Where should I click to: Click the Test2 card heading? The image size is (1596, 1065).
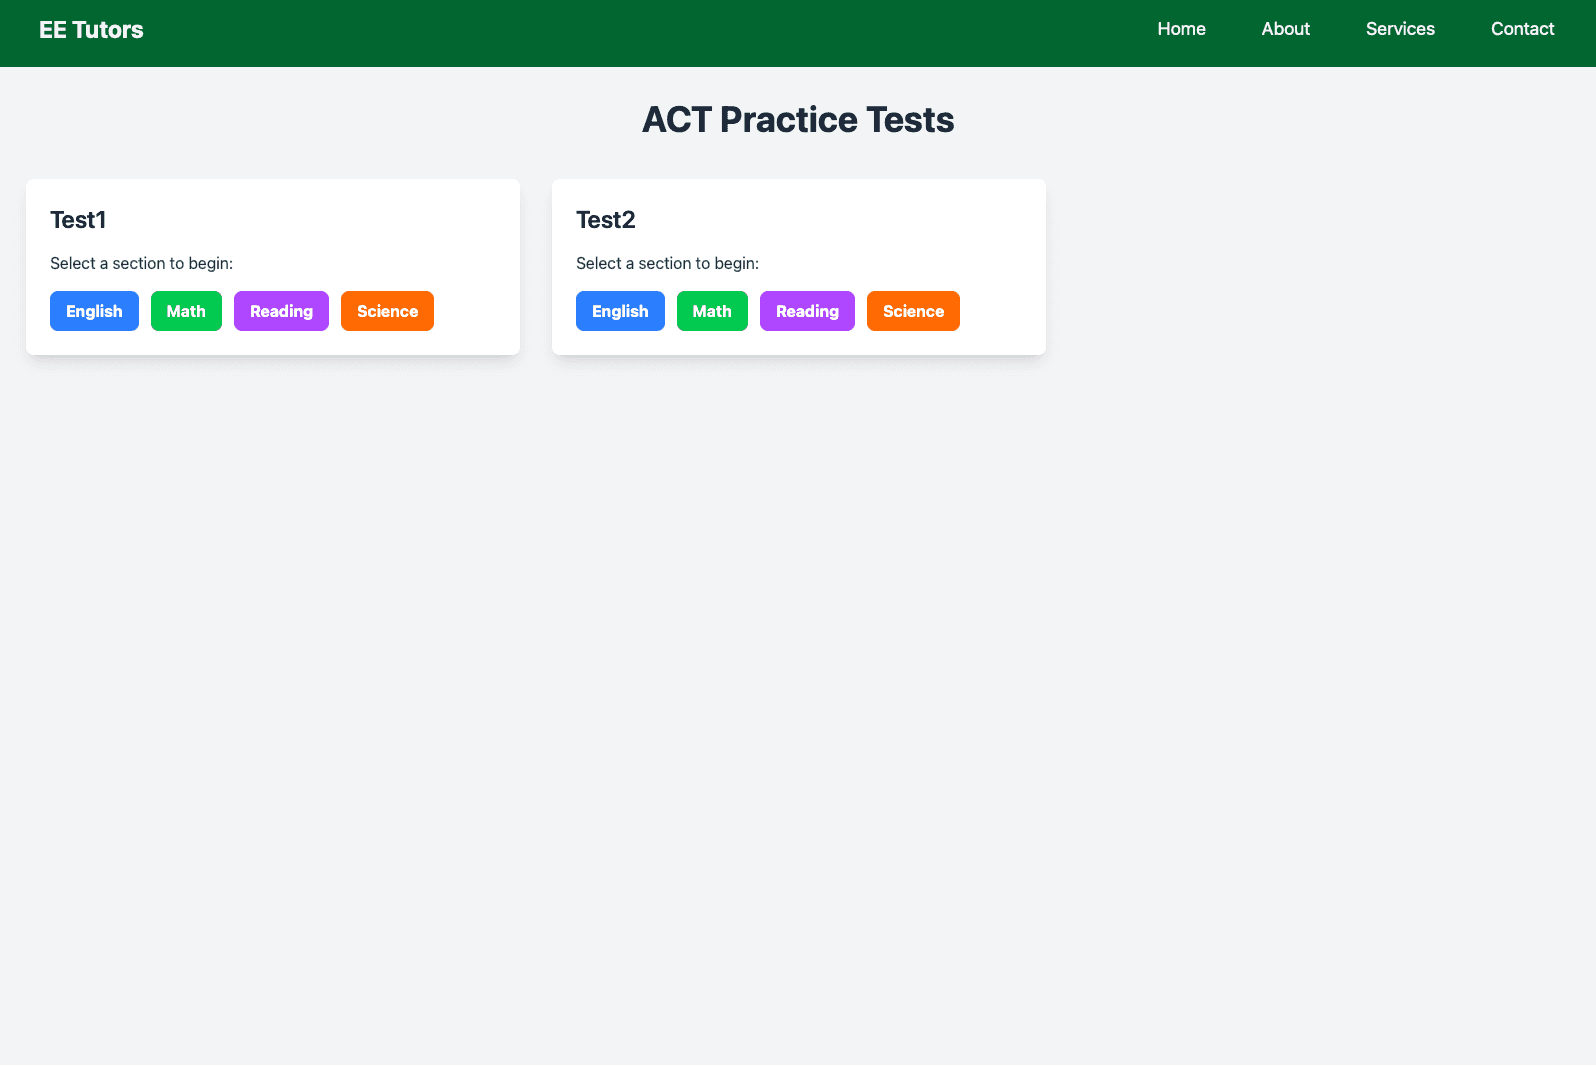(605, 220)
